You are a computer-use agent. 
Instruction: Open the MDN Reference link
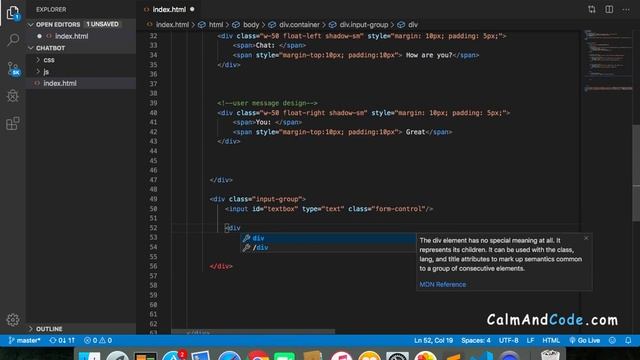[442, 284]
